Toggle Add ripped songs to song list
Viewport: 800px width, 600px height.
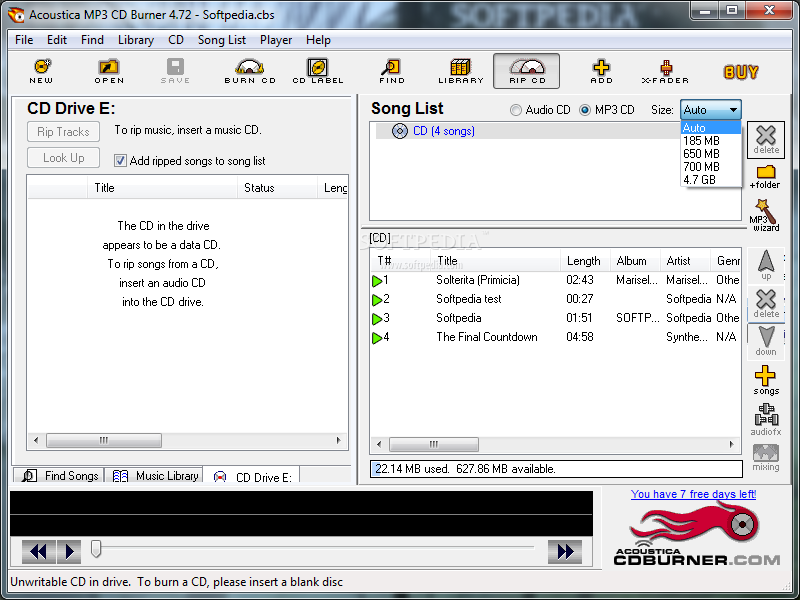[x=120, y=161]
